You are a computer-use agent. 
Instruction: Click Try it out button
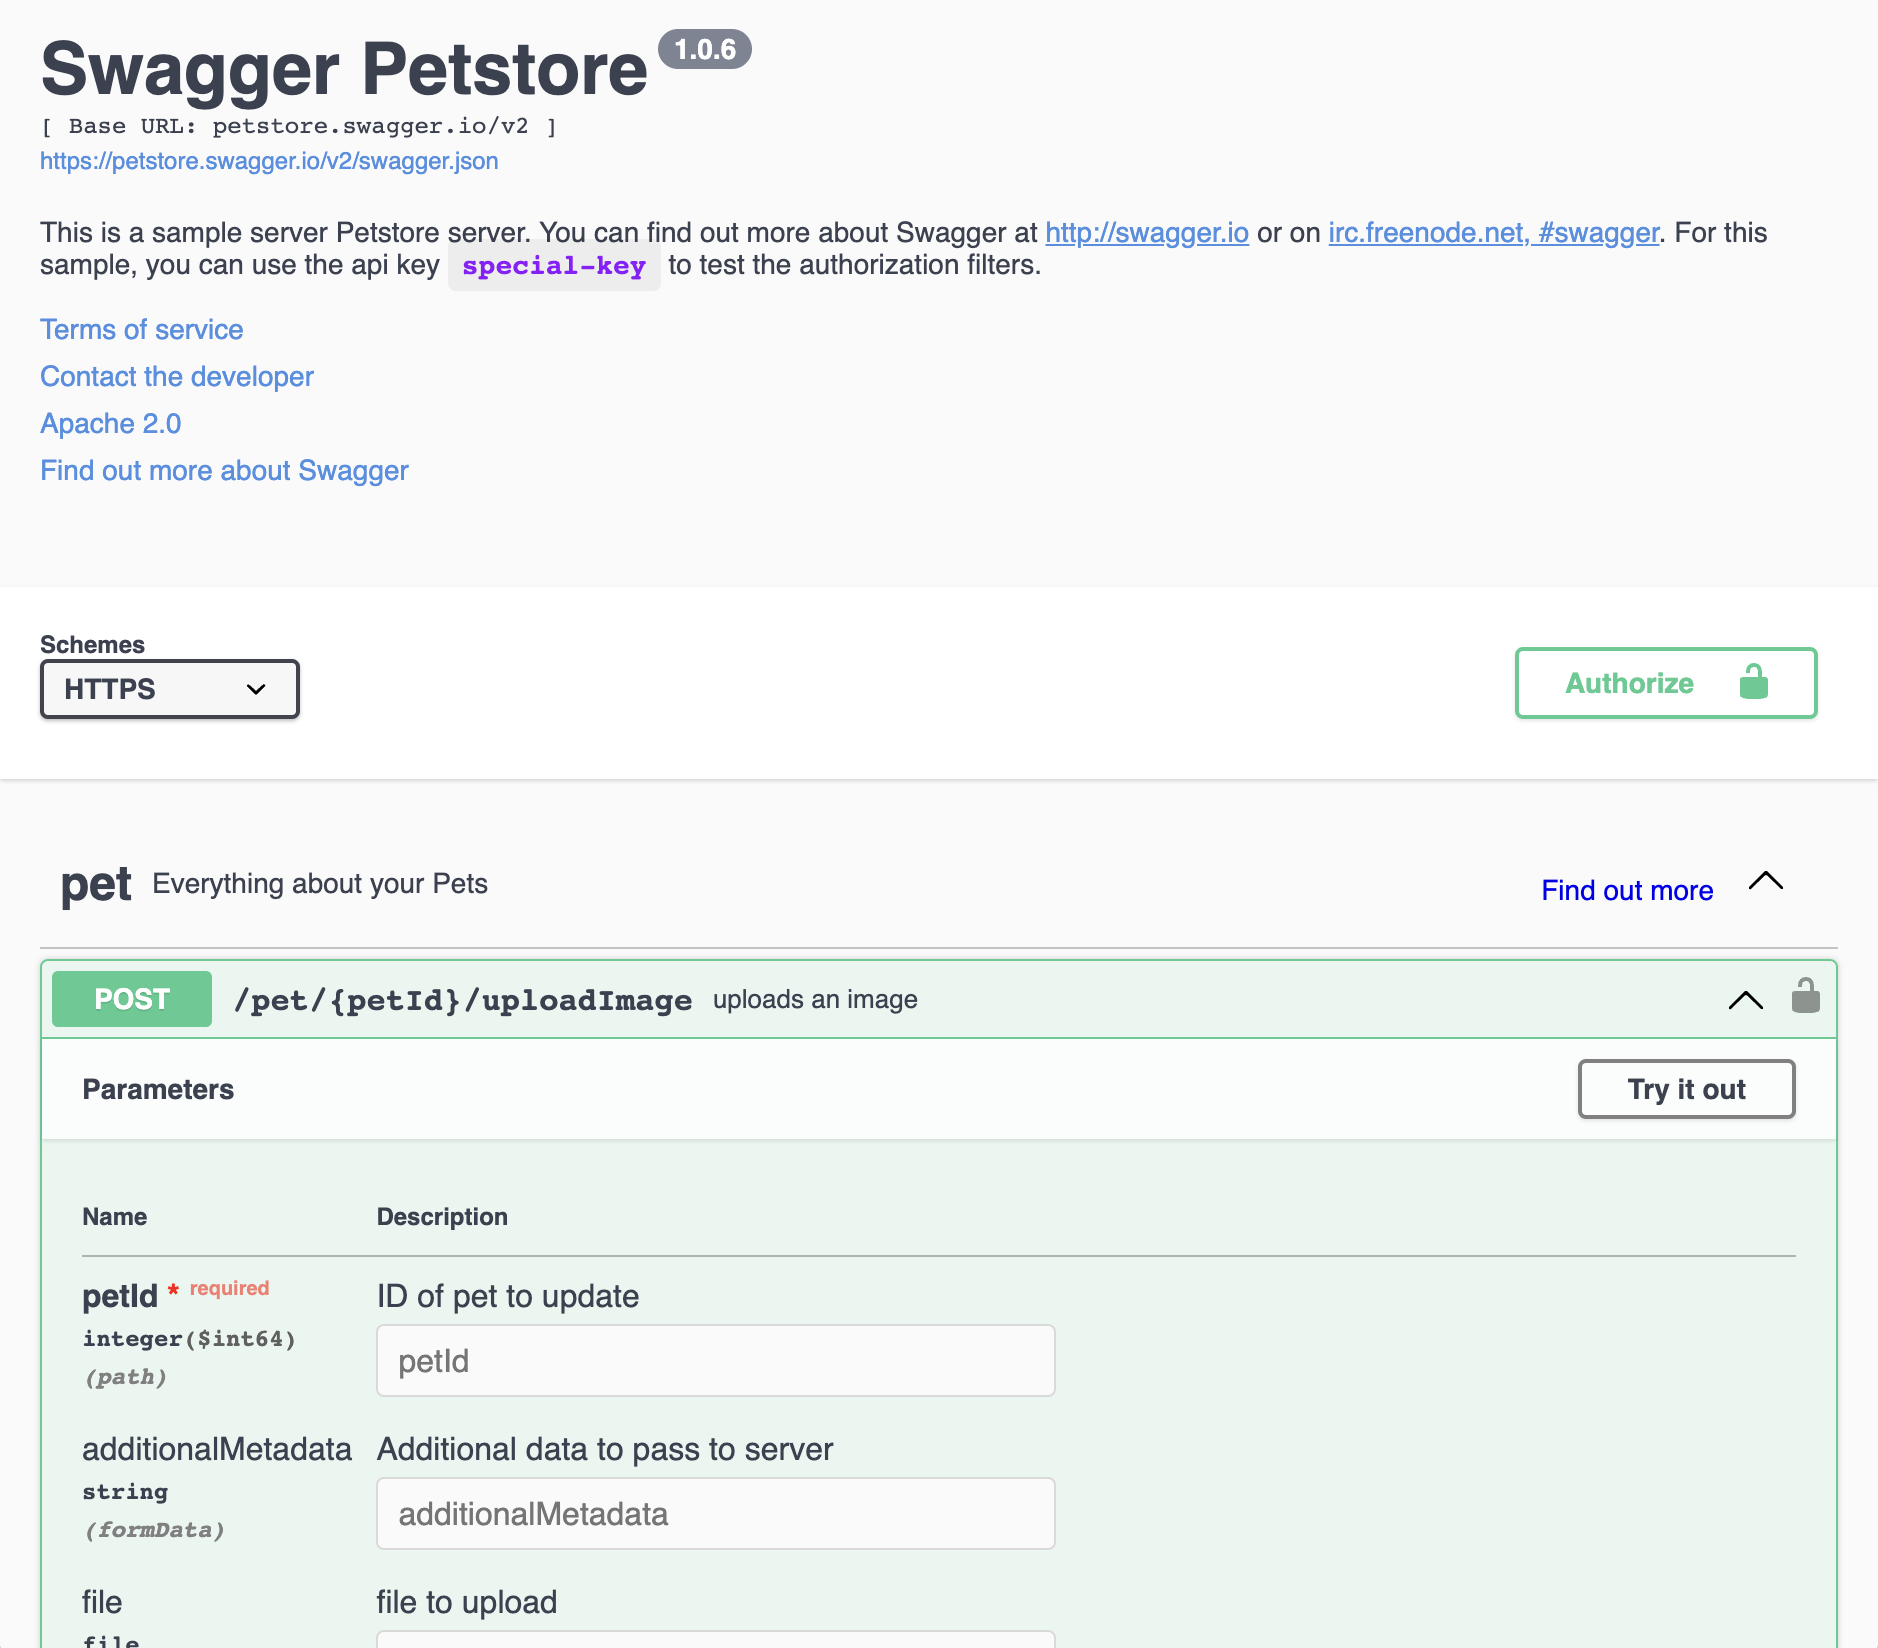tap(1686, 1089)
